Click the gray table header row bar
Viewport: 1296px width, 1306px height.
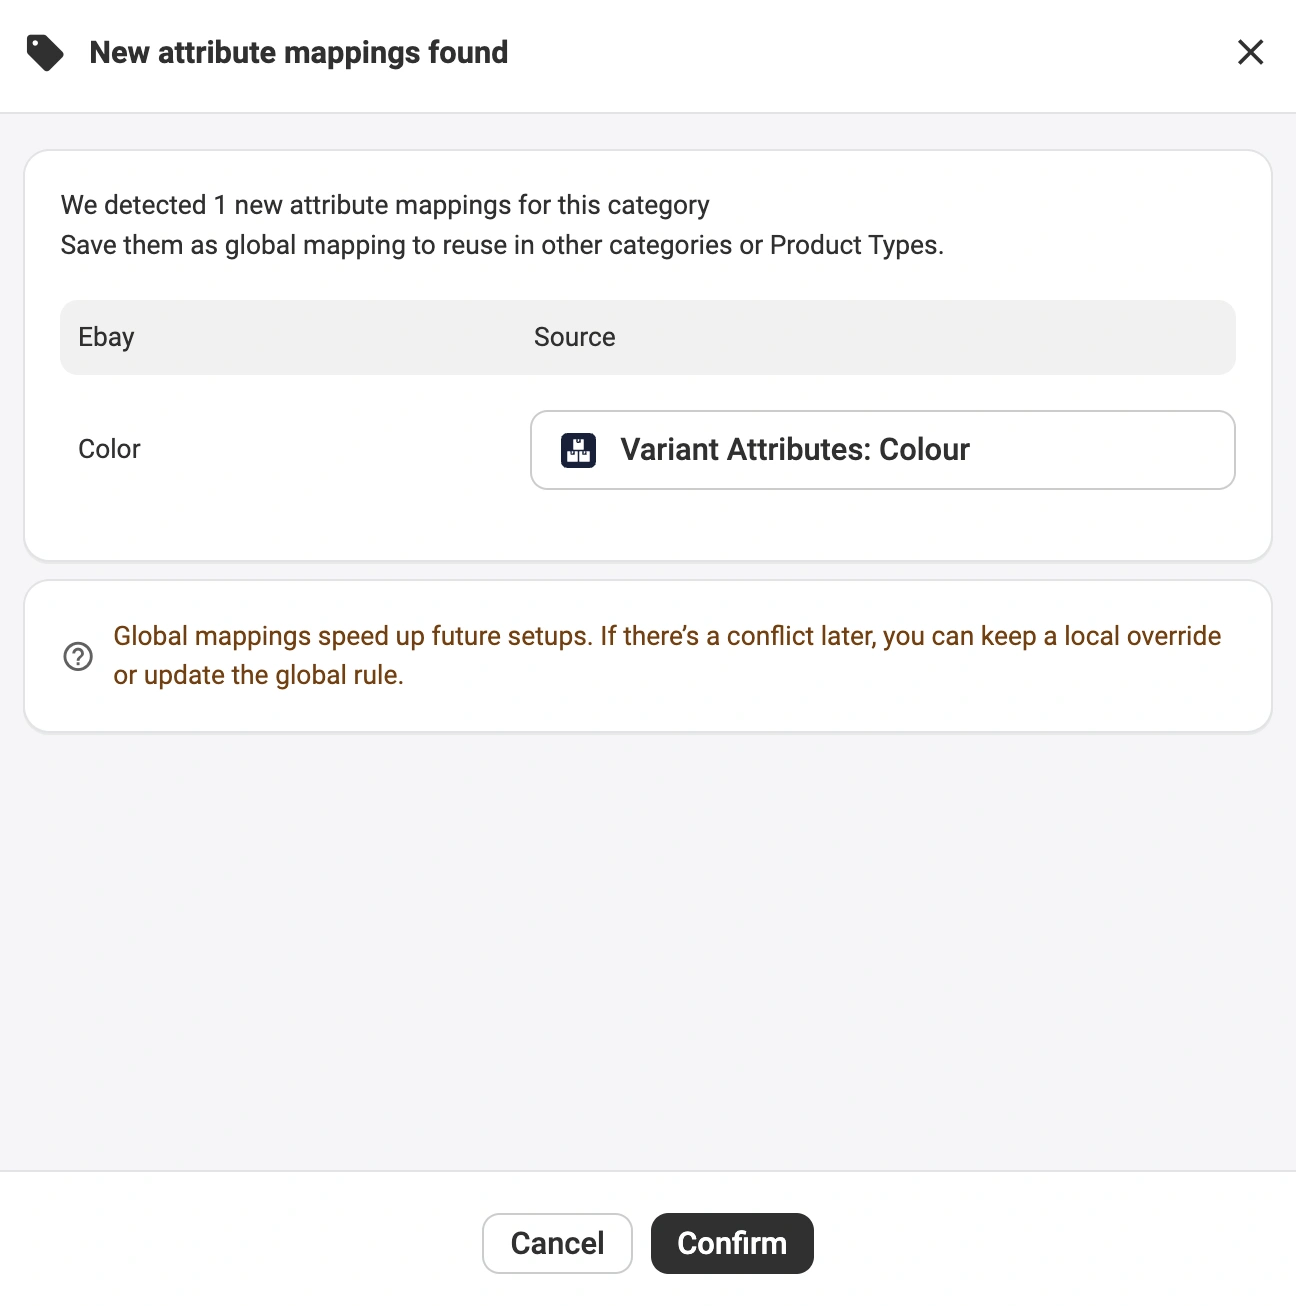coord(900,337)
